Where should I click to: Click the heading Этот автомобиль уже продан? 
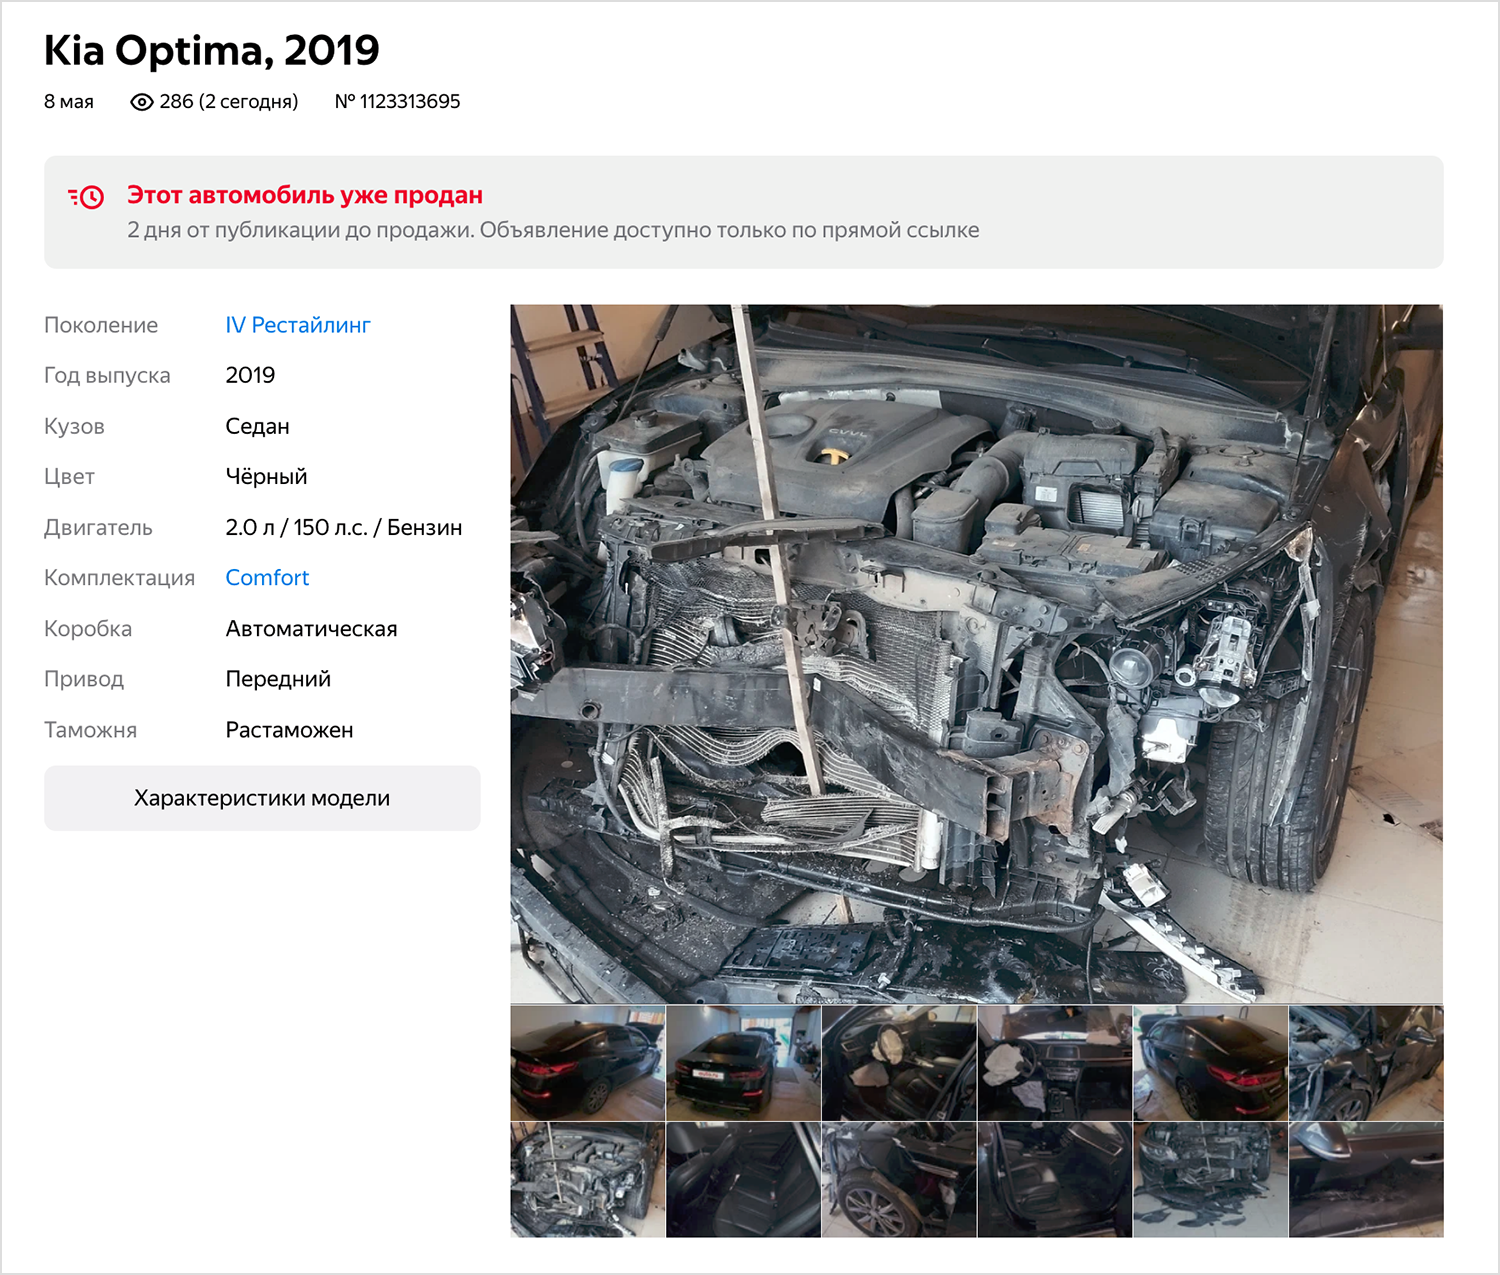pyautogui.click(x=305, y=195)
